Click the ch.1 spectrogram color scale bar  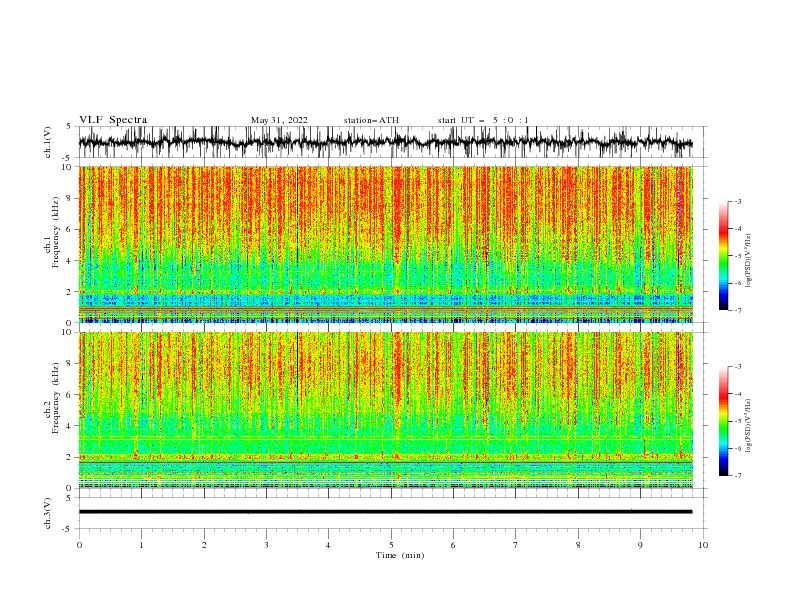723,256
